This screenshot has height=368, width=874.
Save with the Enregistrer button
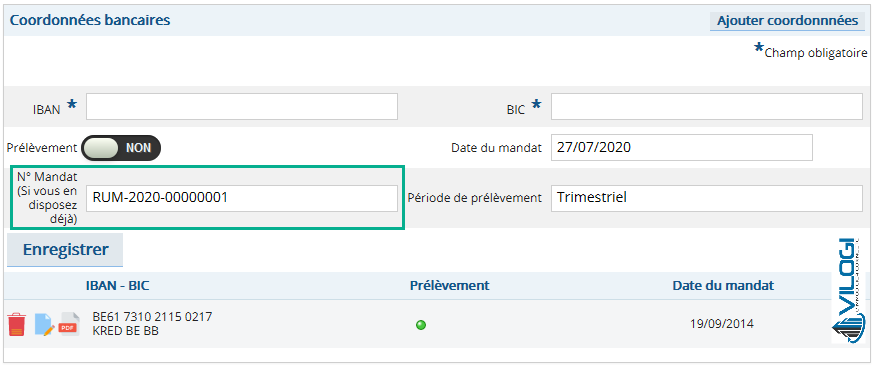click(65, 250)
